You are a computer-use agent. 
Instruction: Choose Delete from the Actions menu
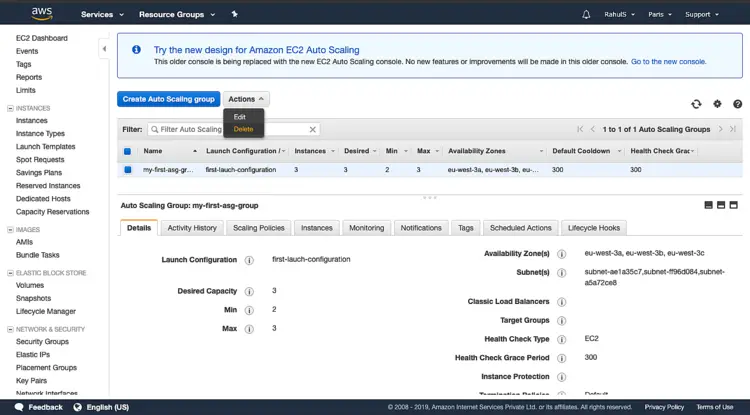[243, 129]
